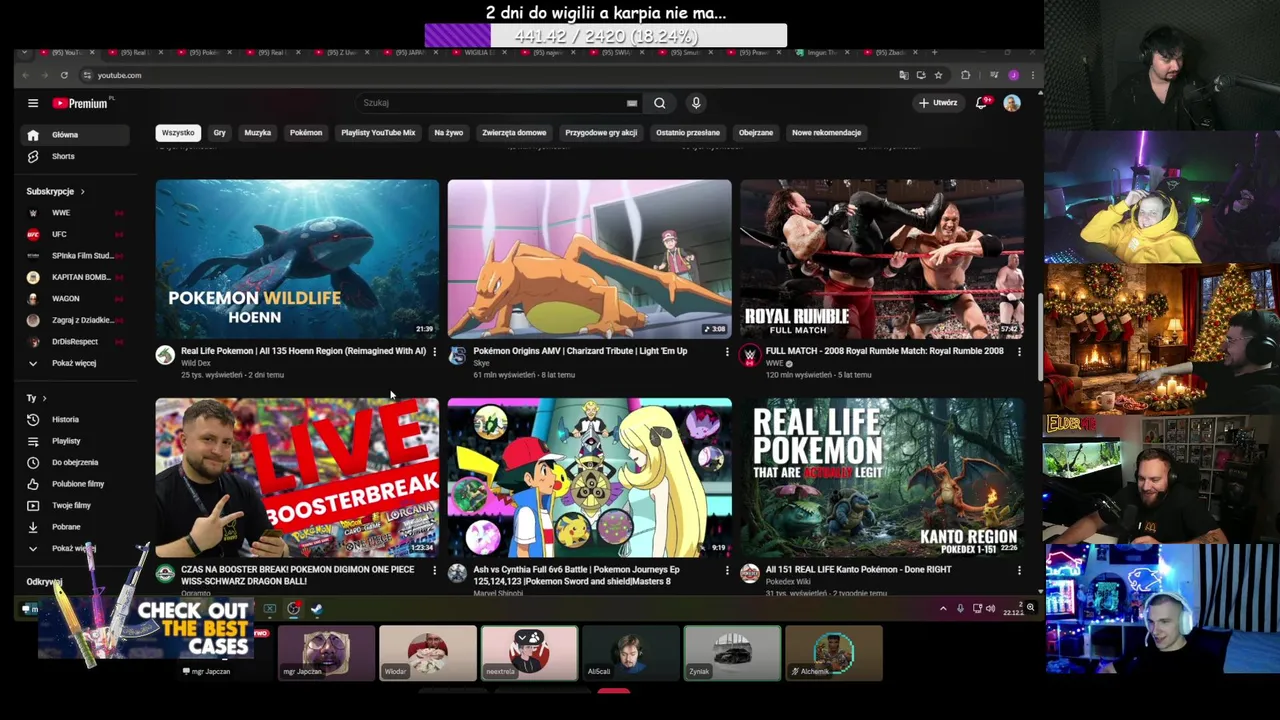Start voice search with microphone icon
The width and height of the screenshot is (1280, 720).
pos(696,103)
